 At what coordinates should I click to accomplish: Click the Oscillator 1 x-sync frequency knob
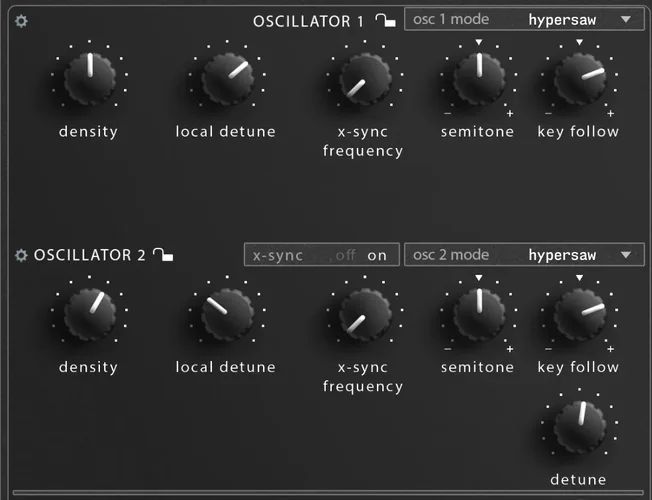[x=365, y=78]
